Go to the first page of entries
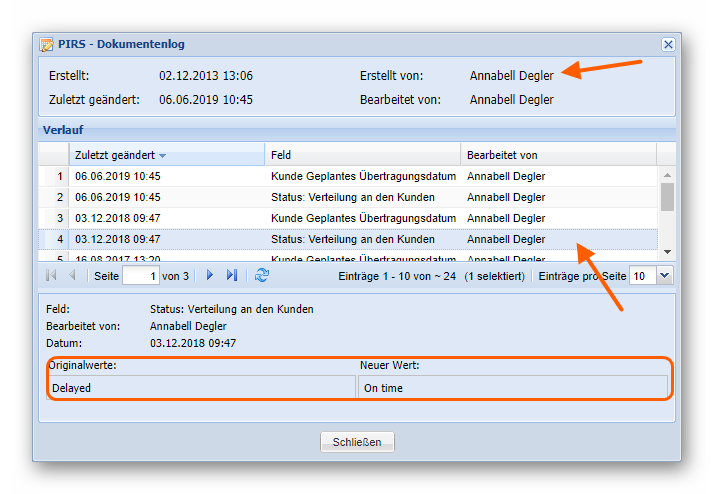The height and width of the screenshot is (494, 714). pyautogui.click(x=51, y=275)
